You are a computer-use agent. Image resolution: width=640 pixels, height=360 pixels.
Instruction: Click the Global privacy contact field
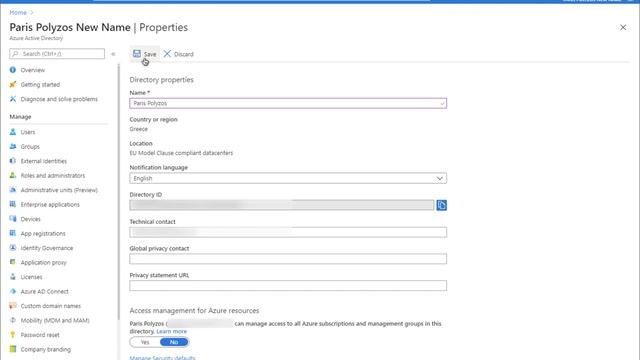pyautogui.click(x=288, y=259)
